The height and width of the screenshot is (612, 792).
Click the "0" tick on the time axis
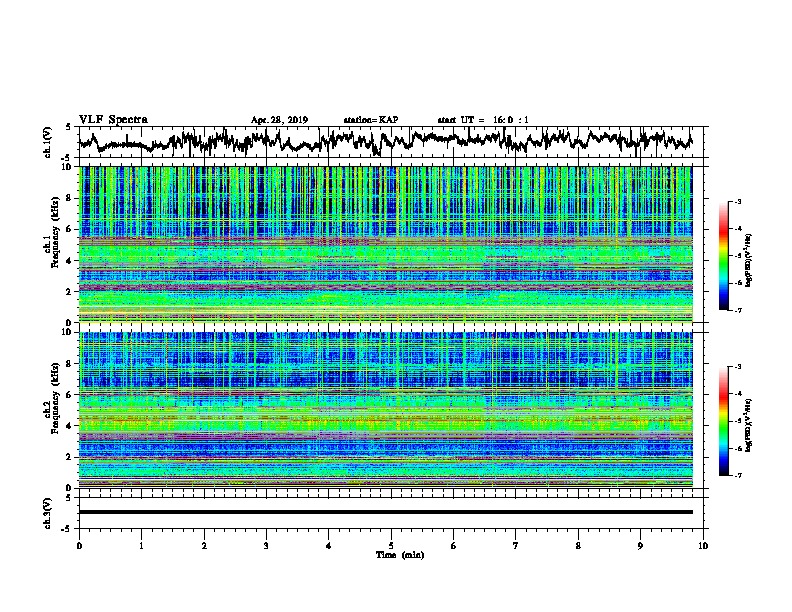[79, 546]
